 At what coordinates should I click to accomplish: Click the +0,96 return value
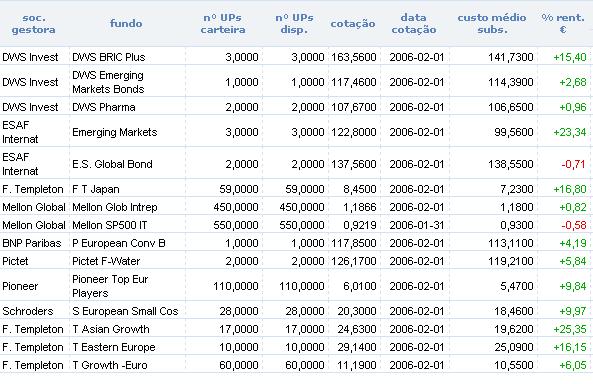coord(573,107)
